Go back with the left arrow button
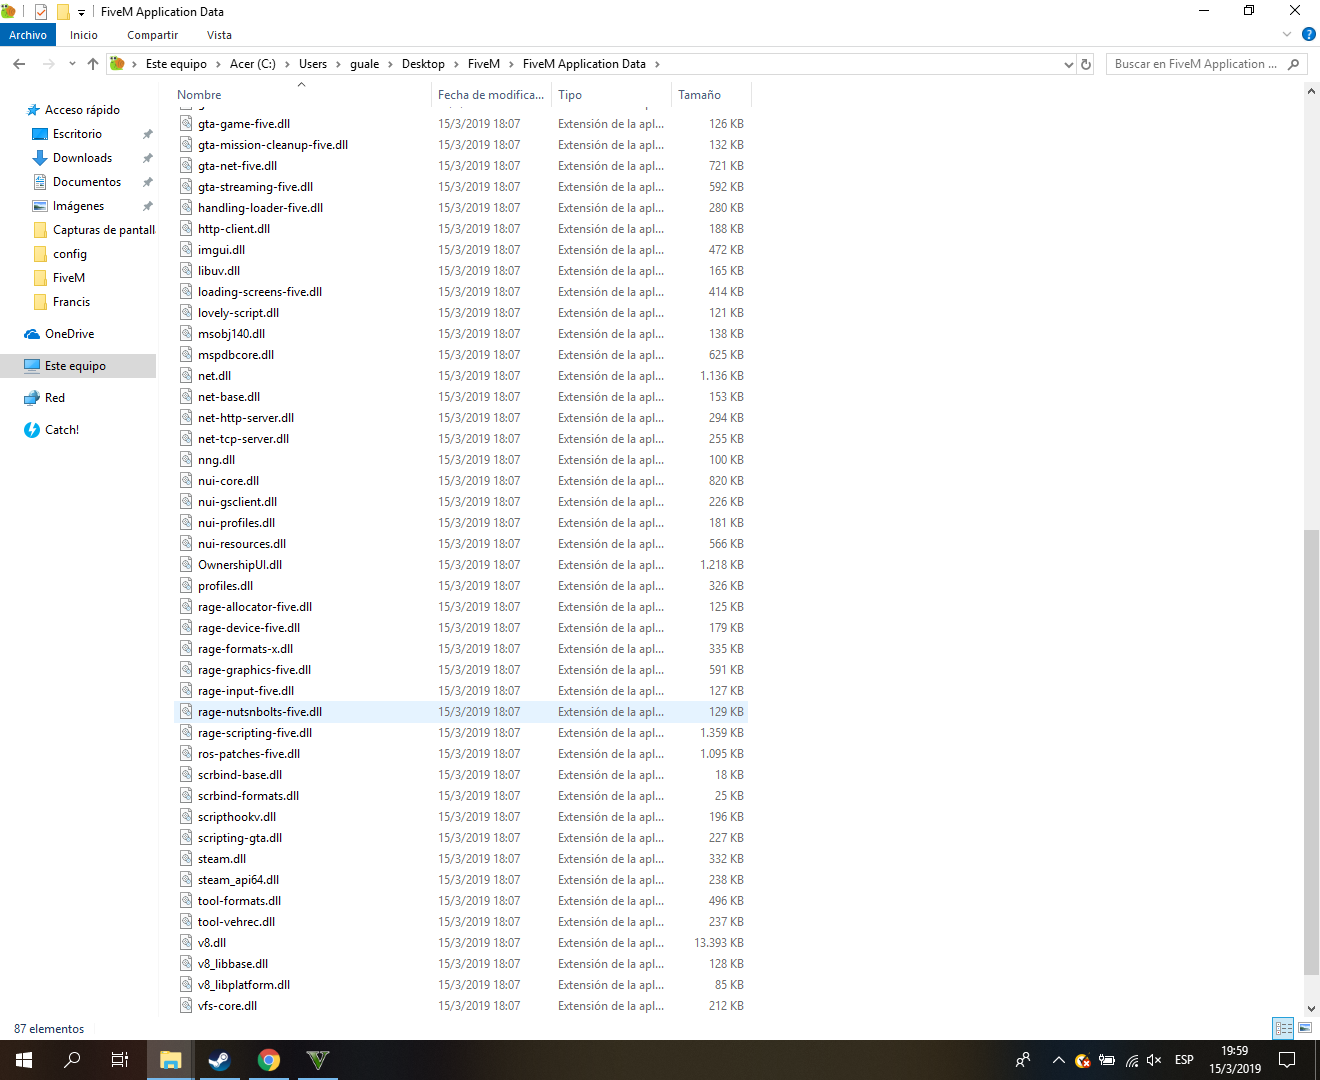Screen dimensions: 1320x1080 tap(19, 64)
